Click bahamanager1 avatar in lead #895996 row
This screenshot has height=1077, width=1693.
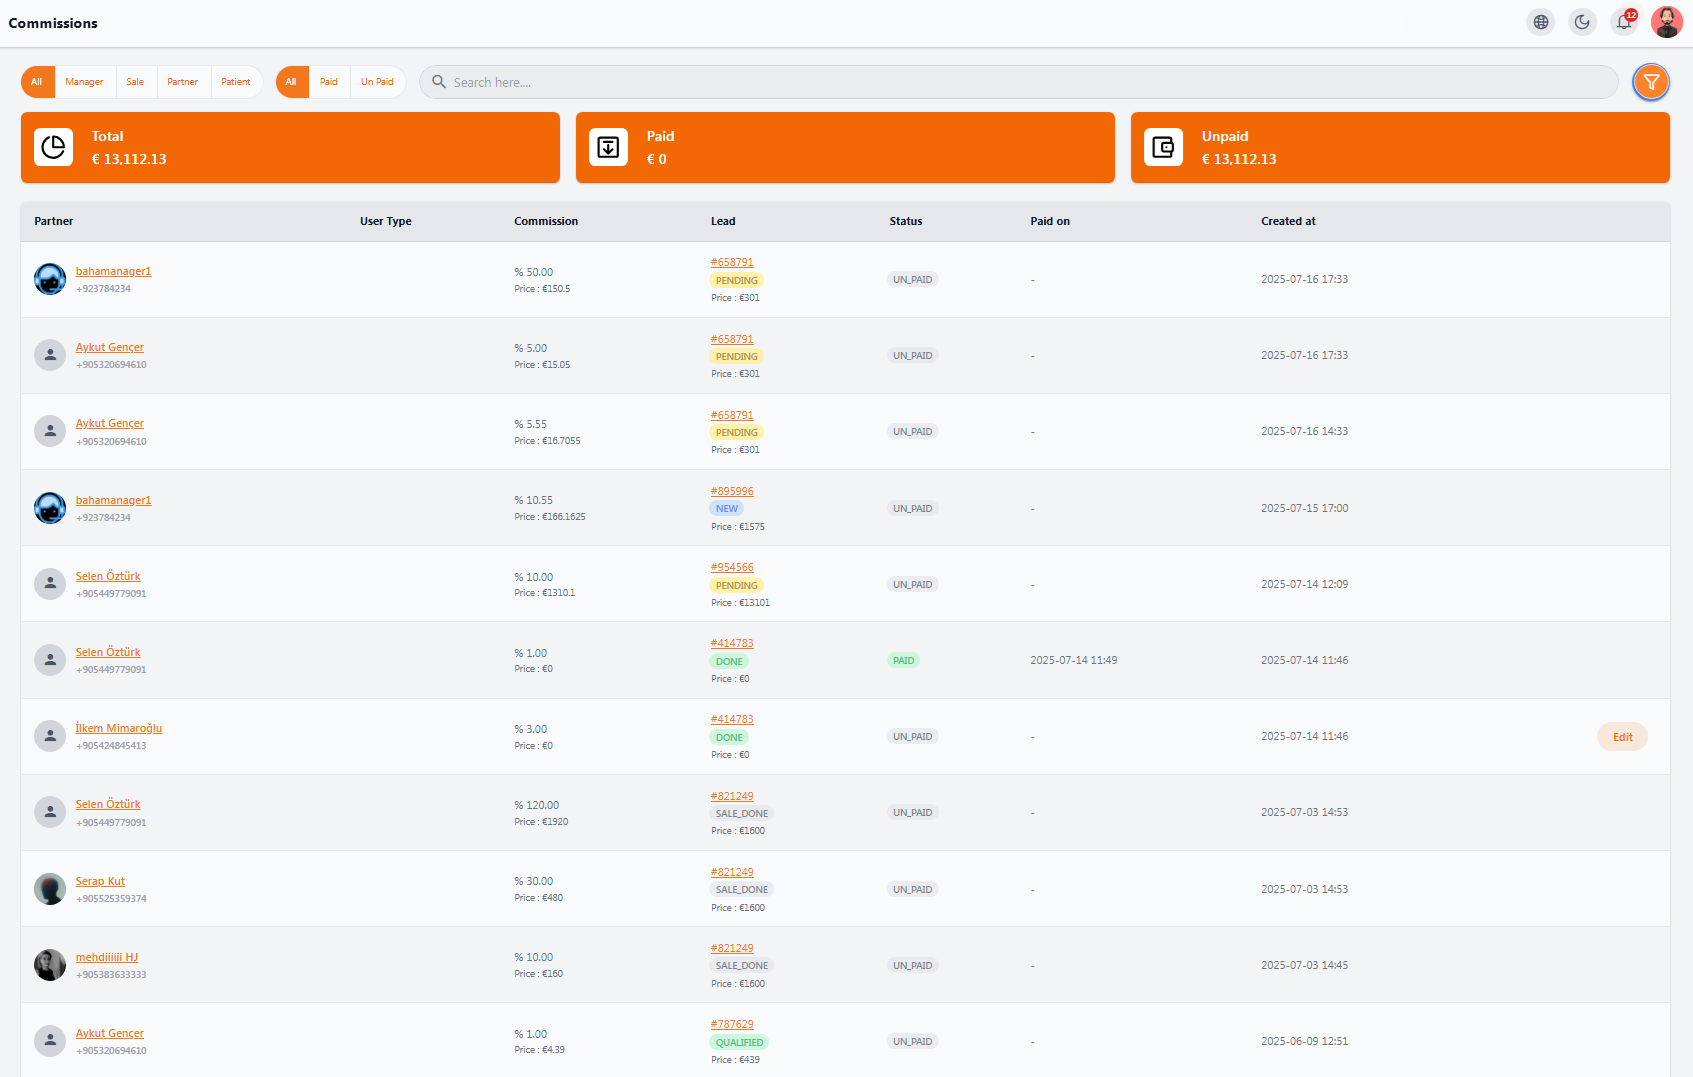pyautogui.click(x=50, y=508)
